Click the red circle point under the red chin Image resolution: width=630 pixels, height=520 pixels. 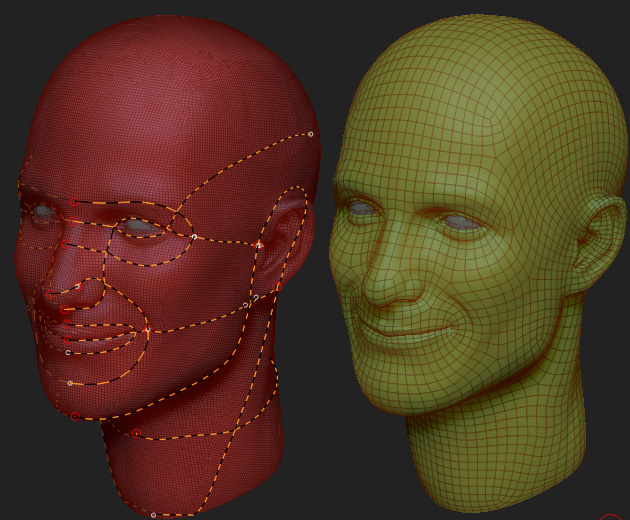click(x=74, y=416)
